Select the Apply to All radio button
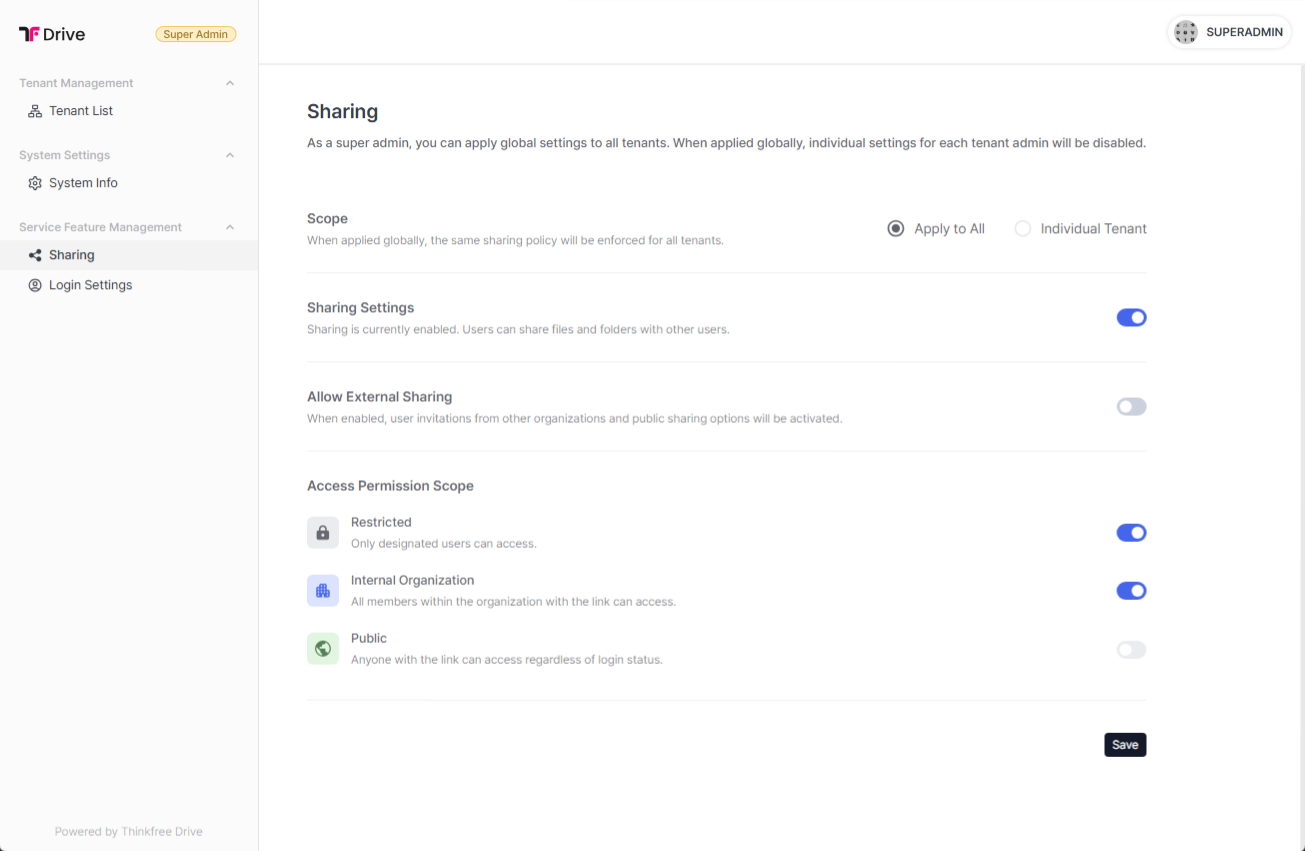The height and width of the screenshot is (851, 1305). point(896,229)
